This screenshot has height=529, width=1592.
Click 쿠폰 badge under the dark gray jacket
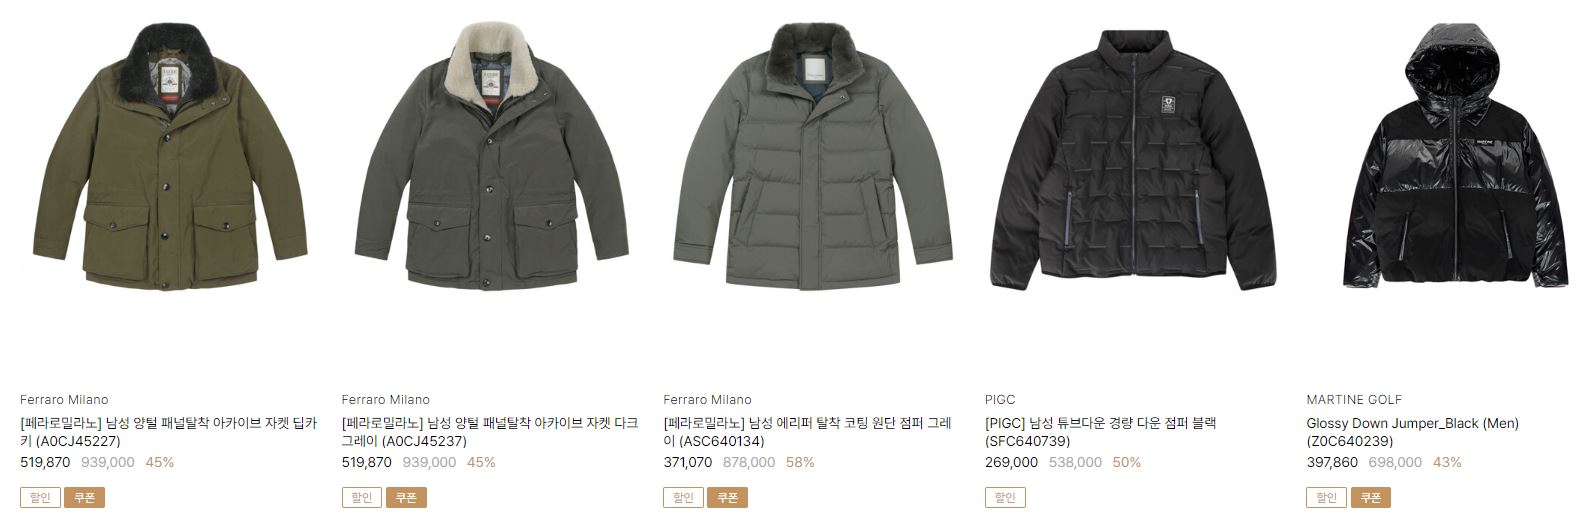point(406,497)
